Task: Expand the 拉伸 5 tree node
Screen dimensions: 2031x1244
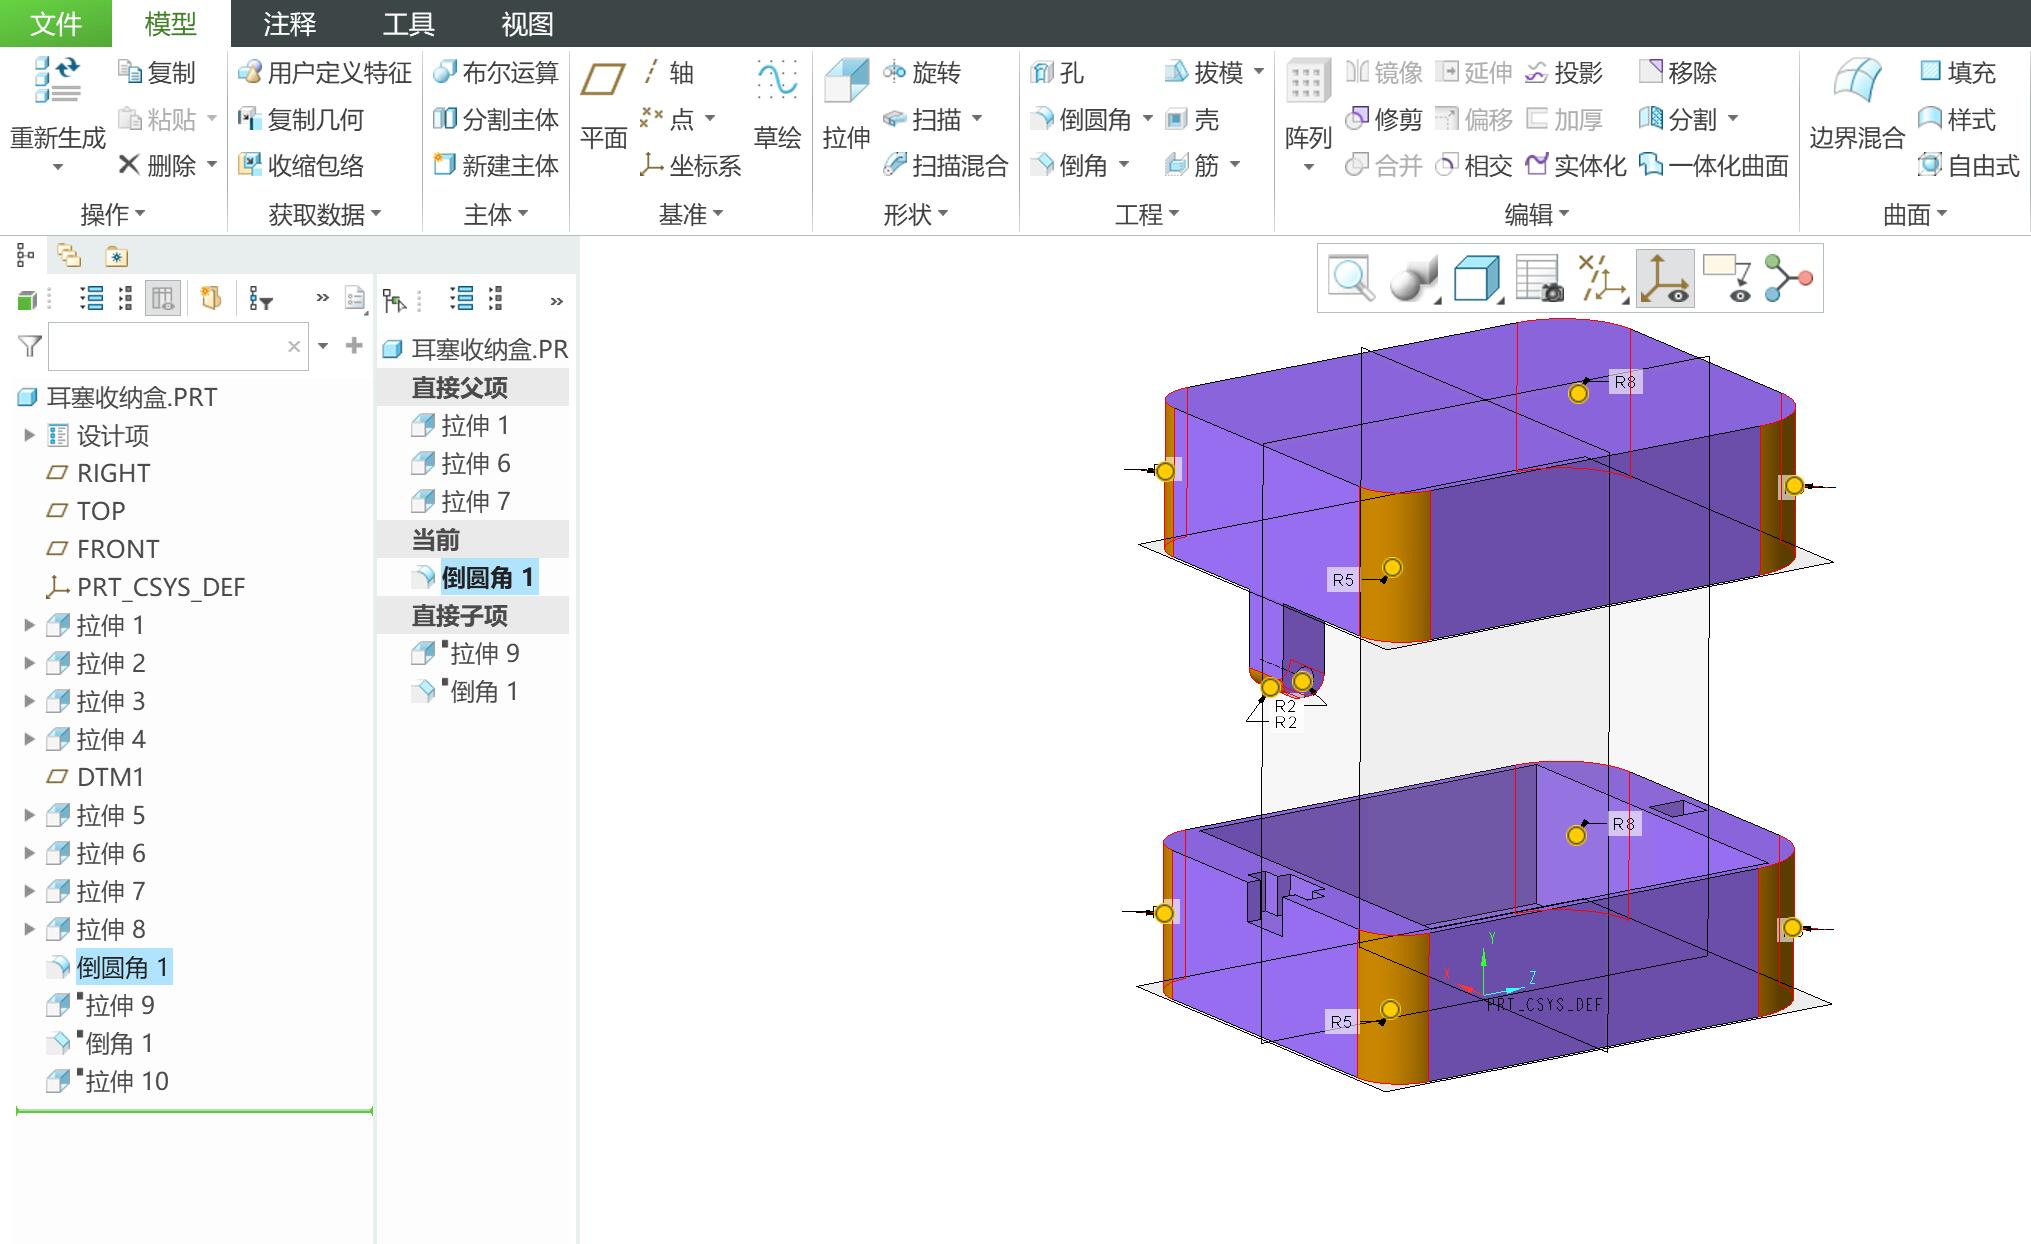Action: point(29,815)
